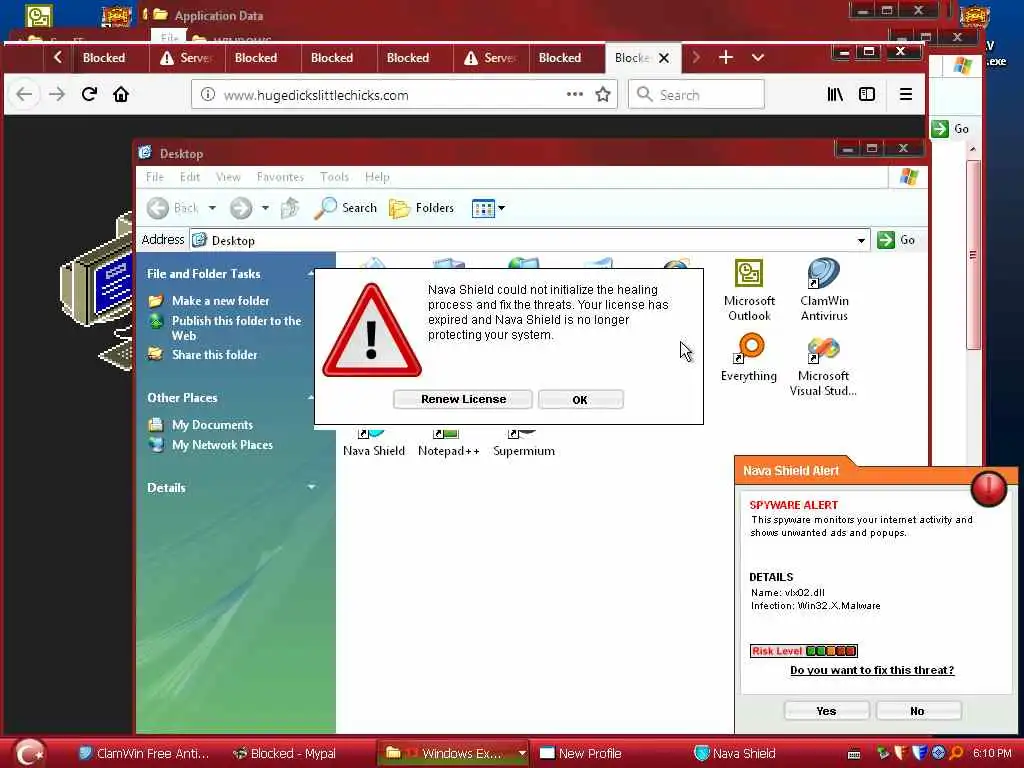Open My Documents from Other Places
1024x768 pixels.
coord(212,424)
